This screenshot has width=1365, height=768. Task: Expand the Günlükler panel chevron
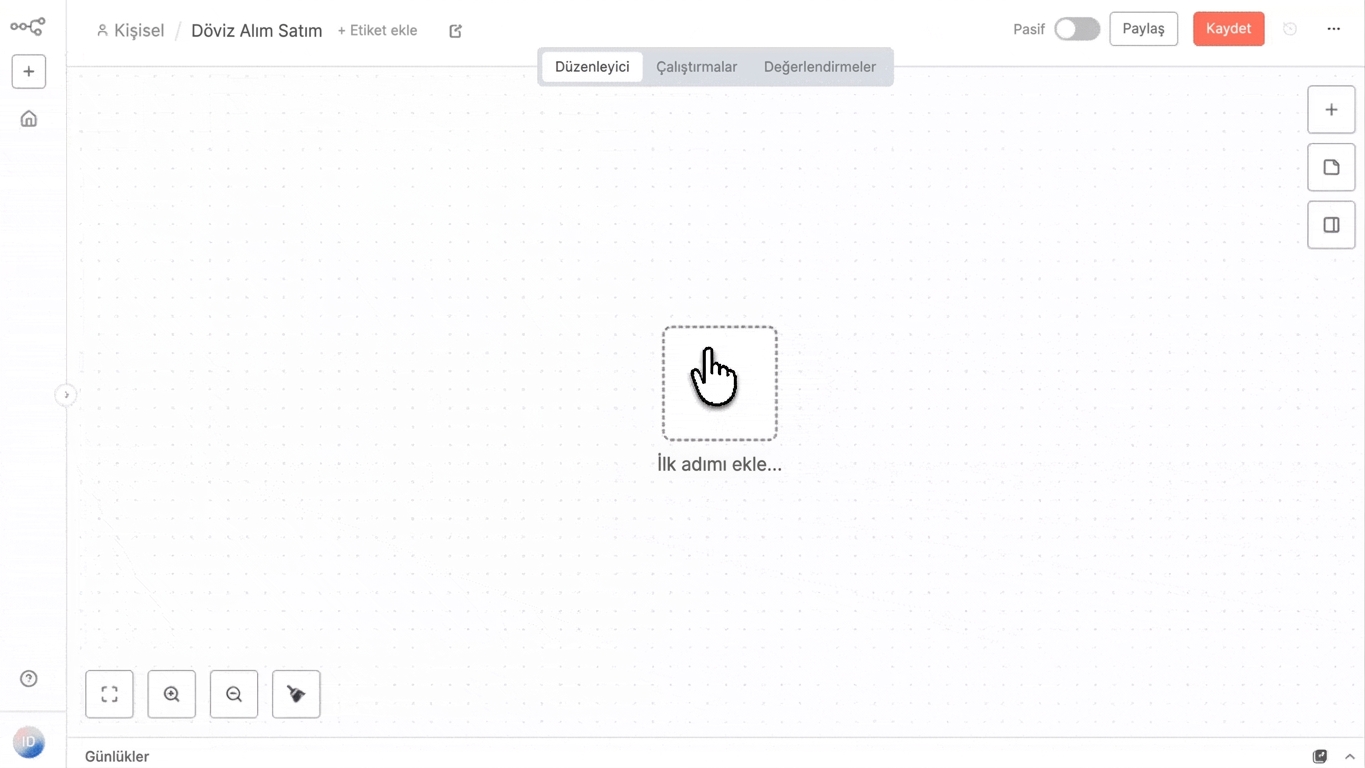(x=1350, y=757)
